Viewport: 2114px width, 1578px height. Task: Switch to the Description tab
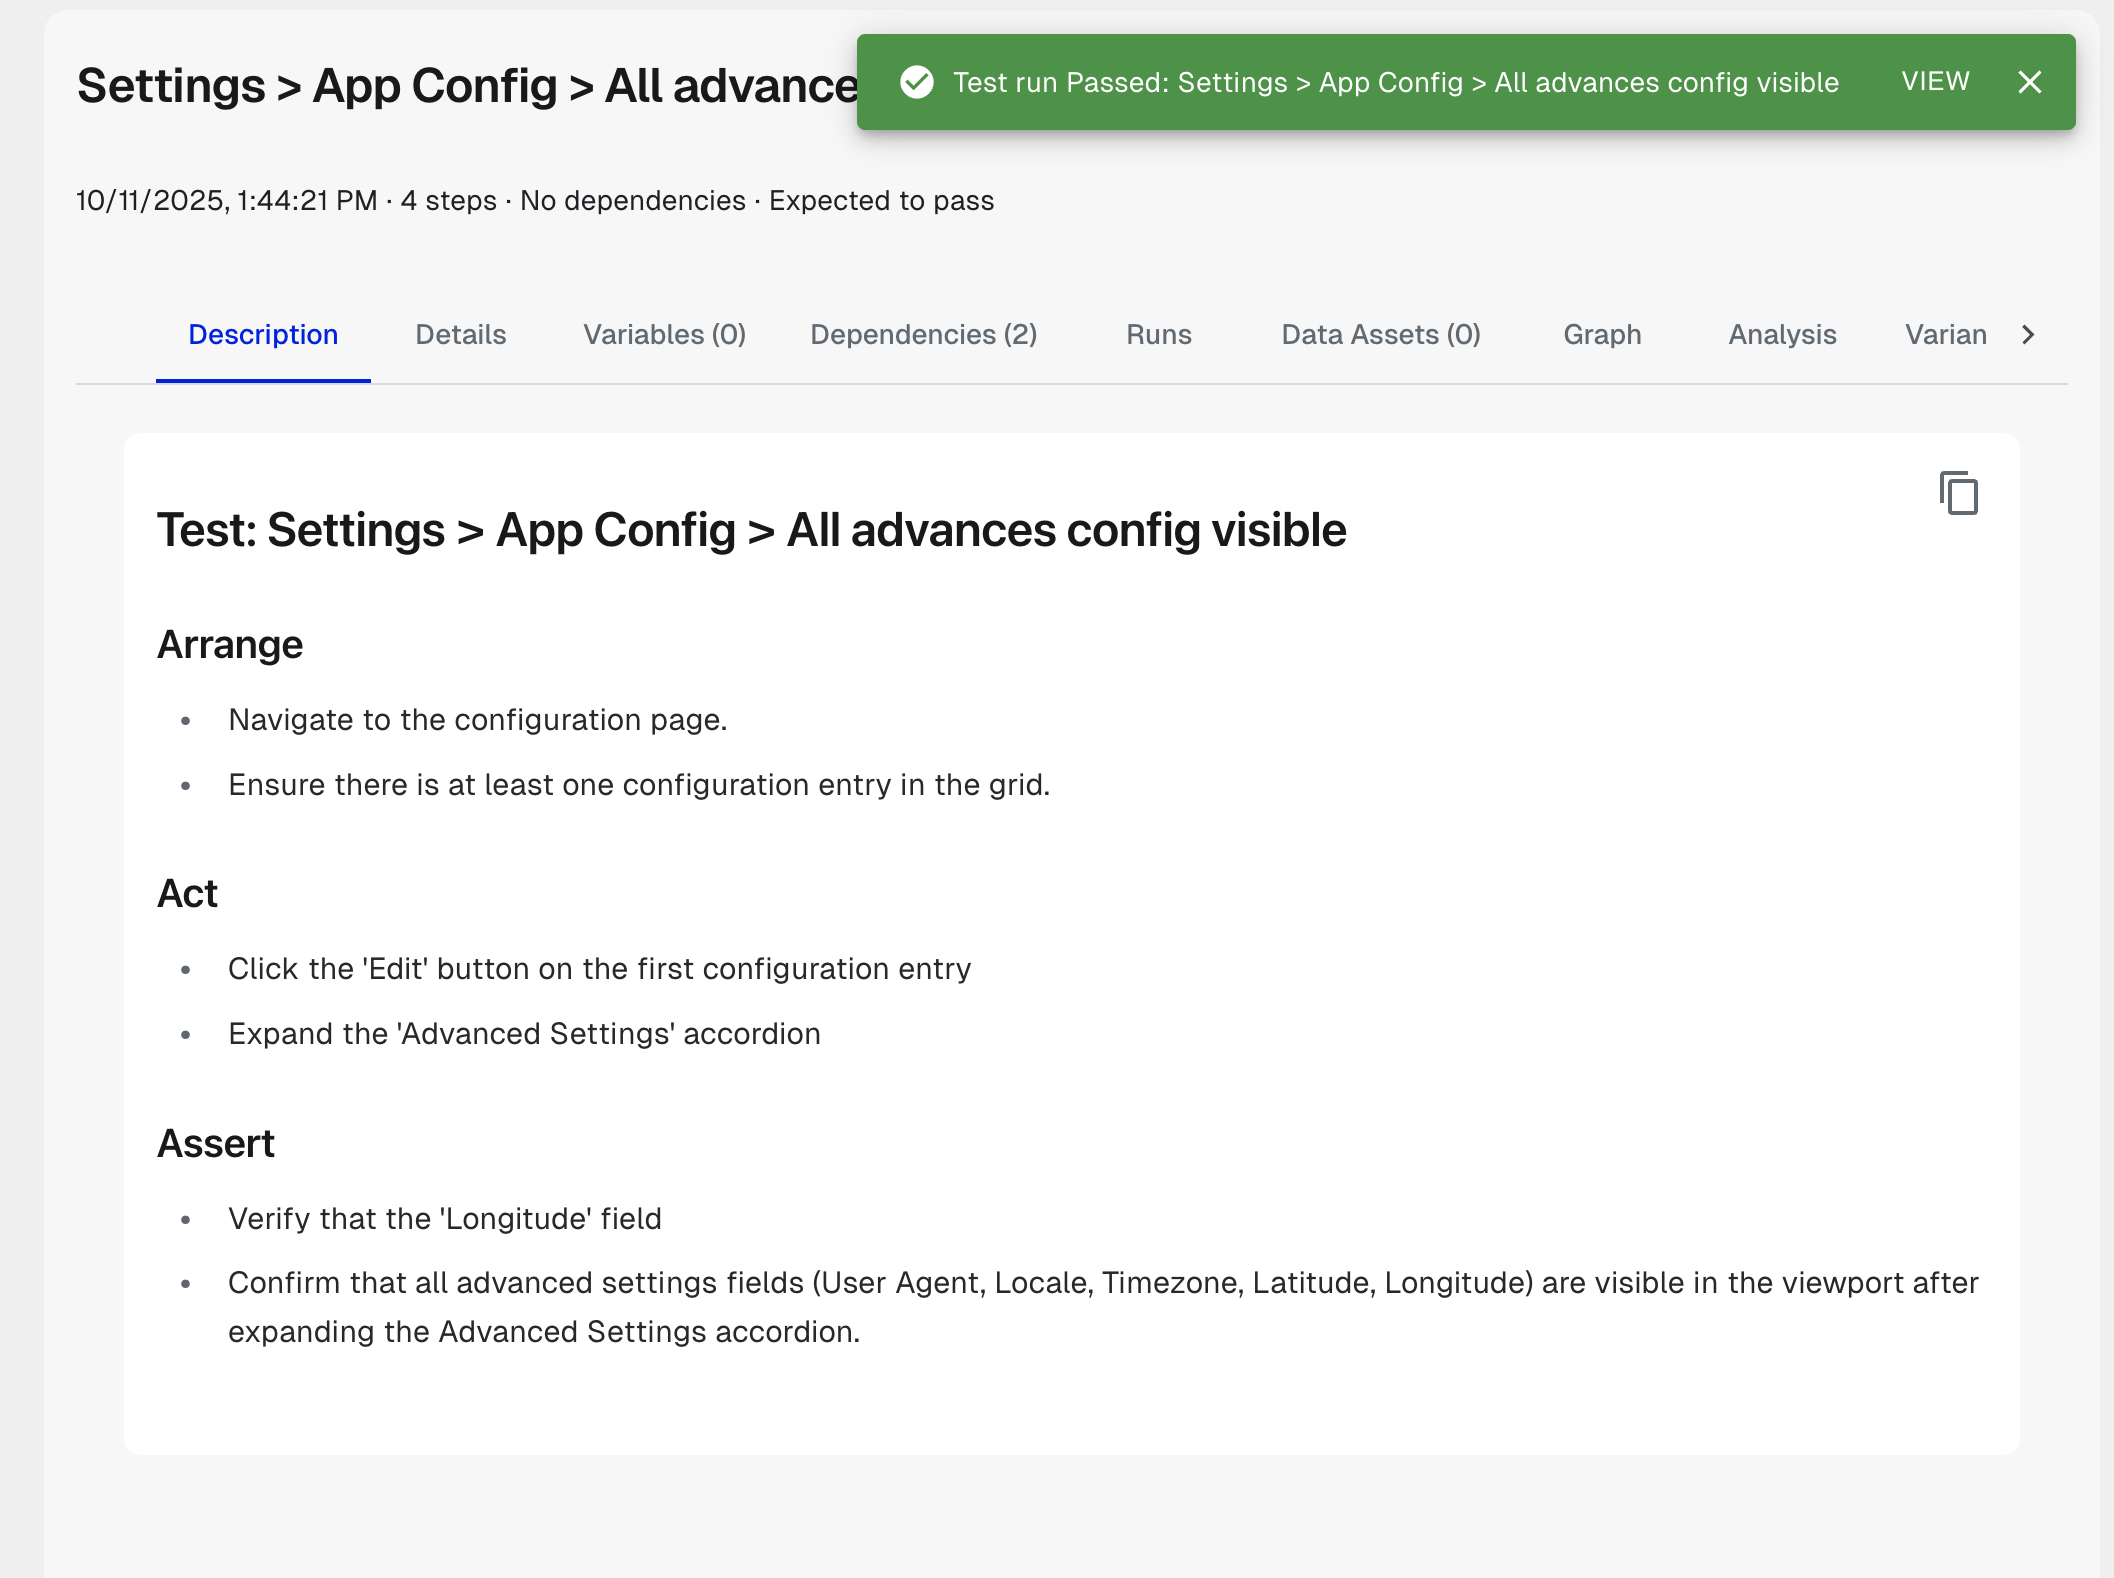263,334
